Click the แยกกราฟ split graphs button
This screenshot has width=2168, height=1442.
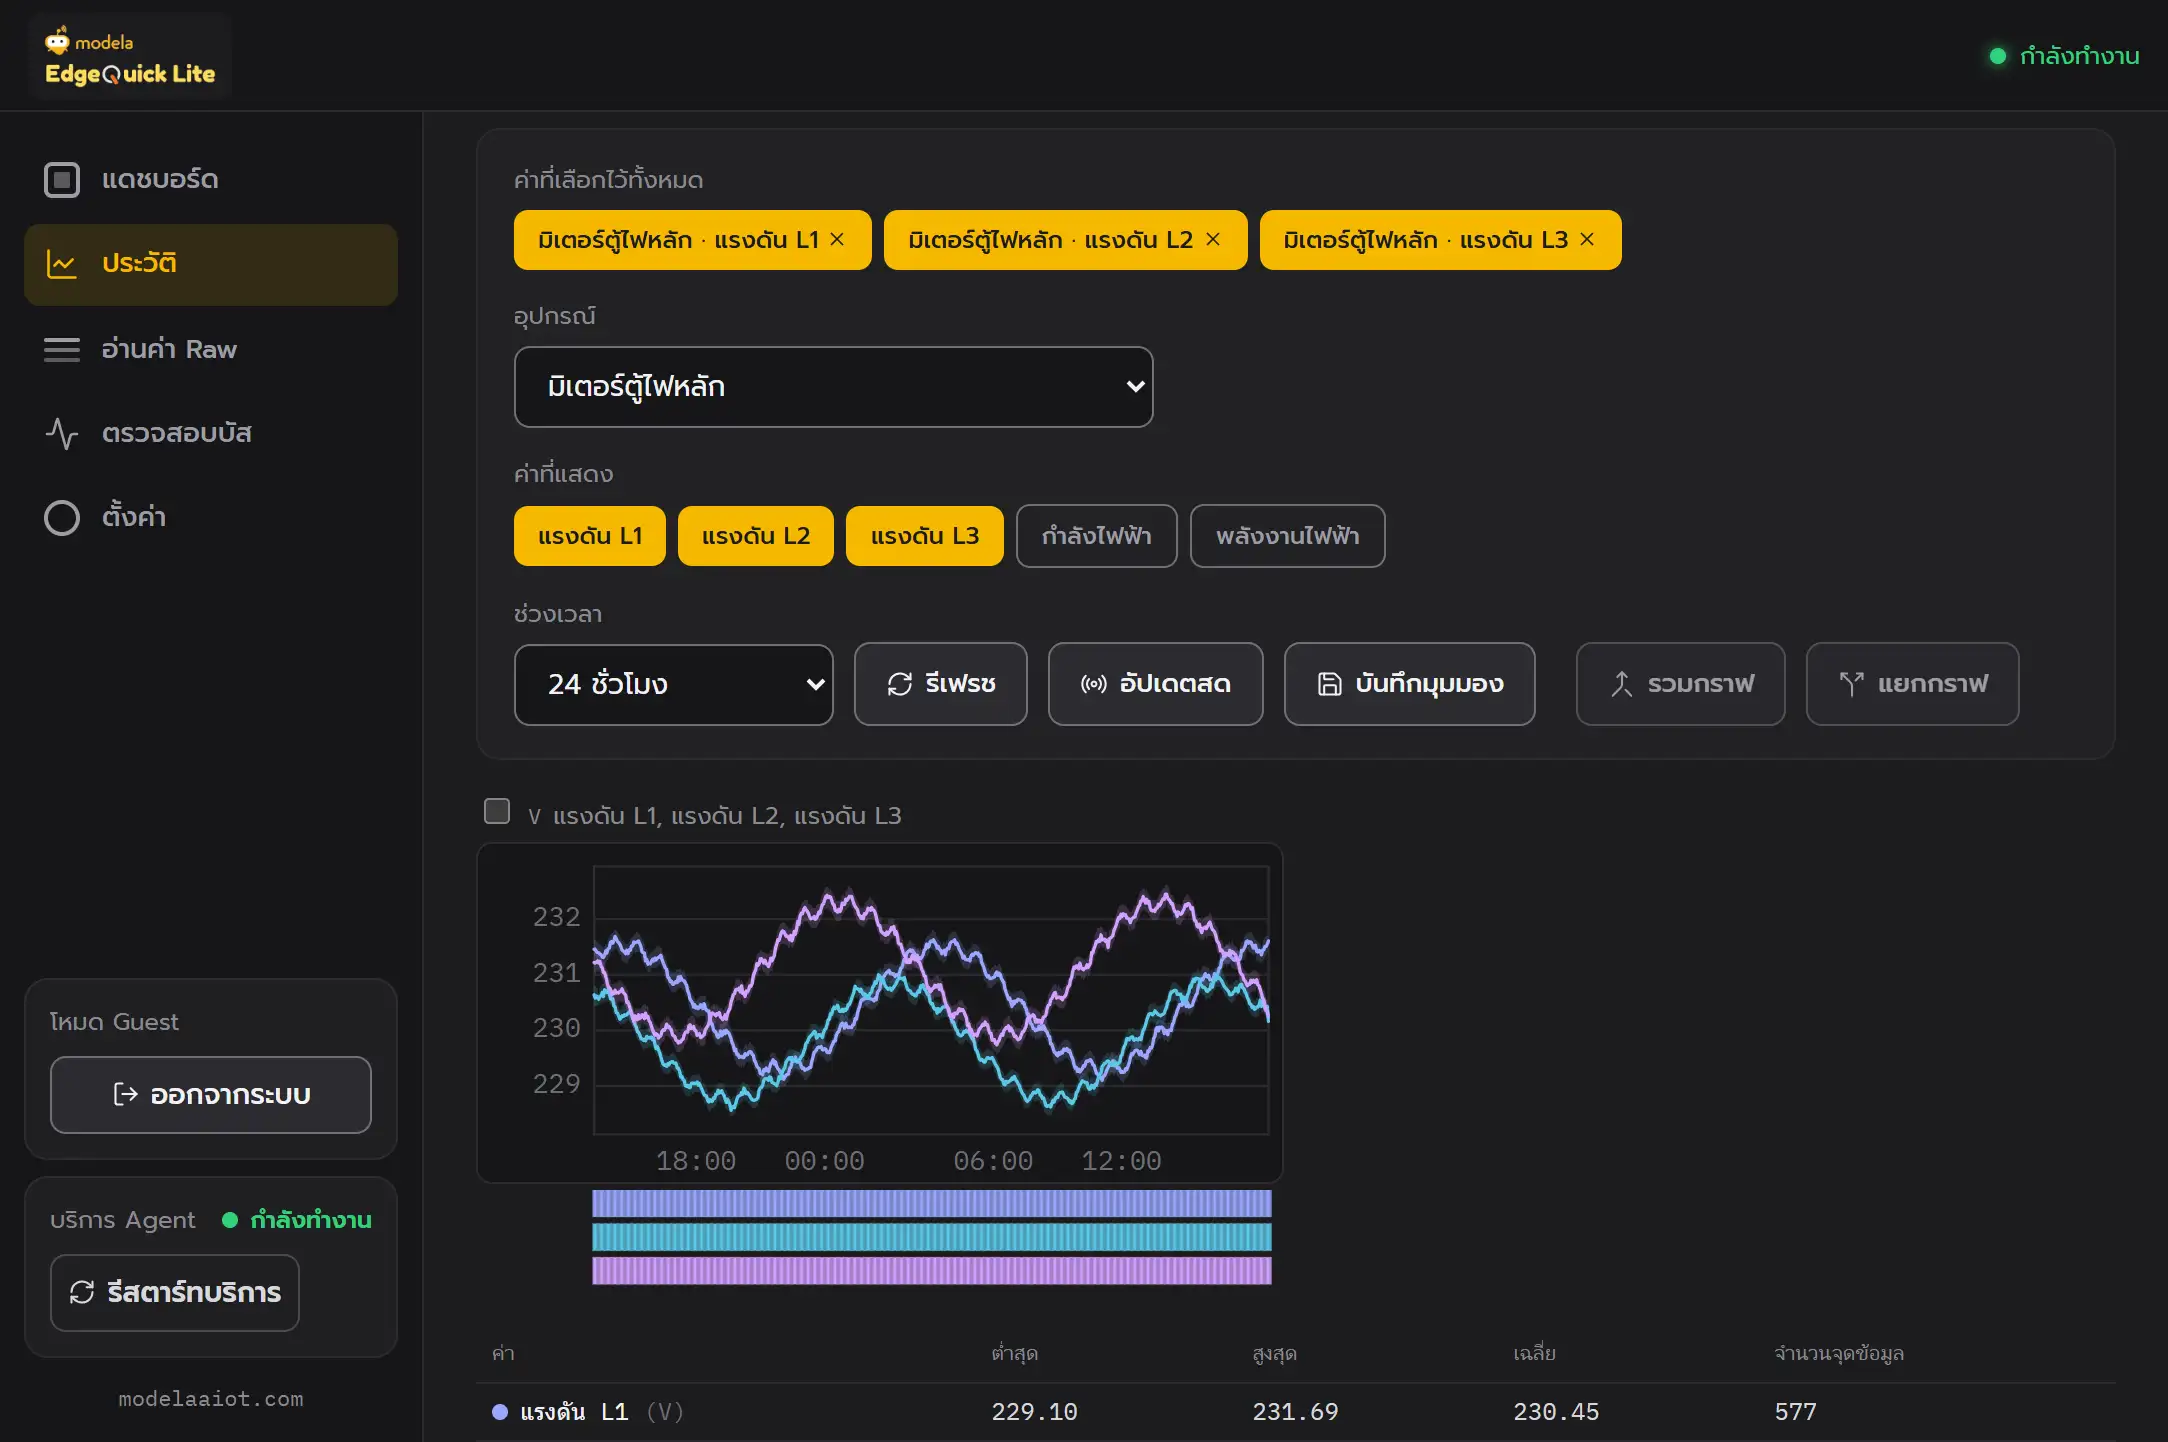[1913, 684]
